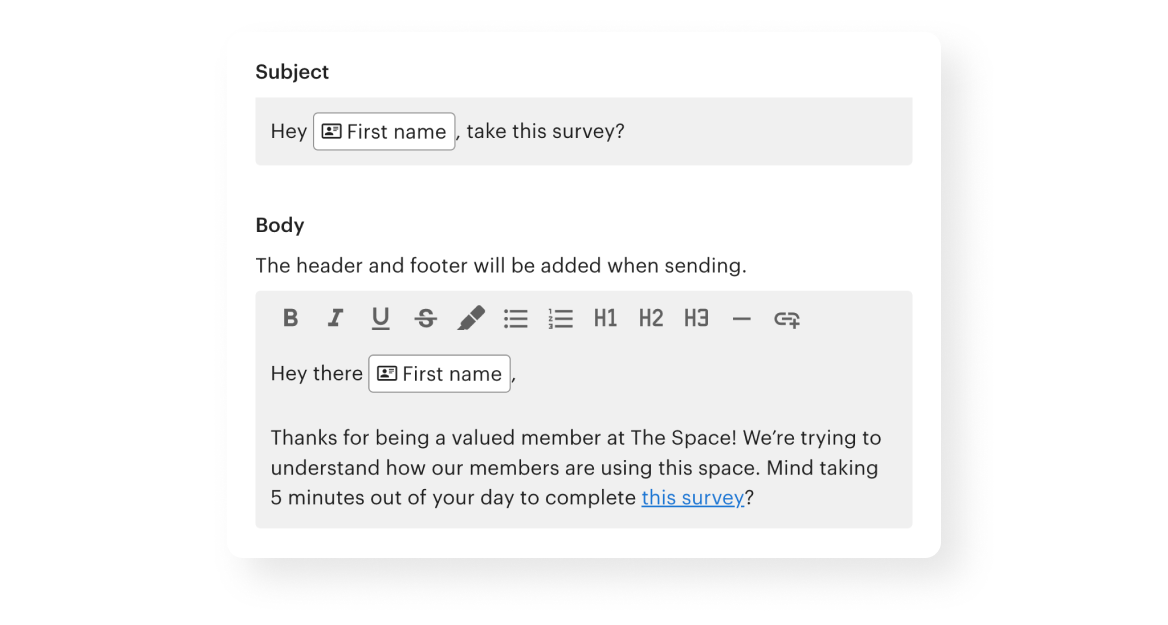Screen dimensions: 1168x625
Task: Open the "this survey" hyperlink
Action: tap(692, 497)
